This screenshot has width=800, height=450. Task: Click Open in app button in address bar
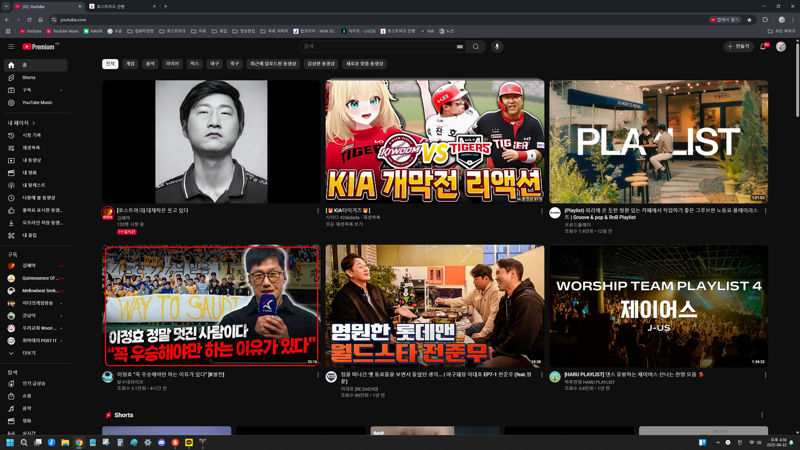[724, 19]
